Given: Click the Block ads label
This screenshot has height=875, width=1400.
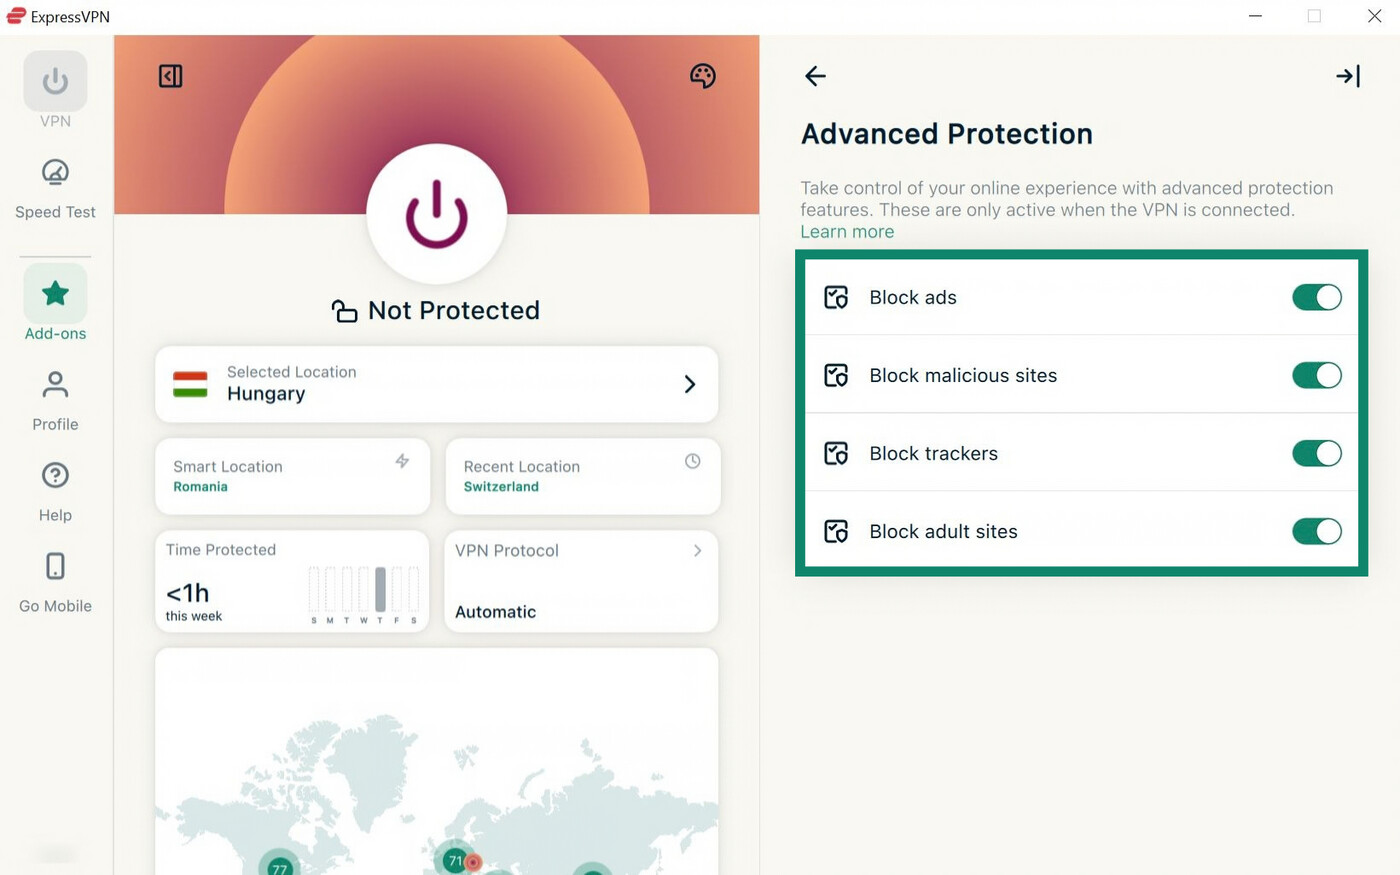Looking at the screenshot, I should click(913, 297).
